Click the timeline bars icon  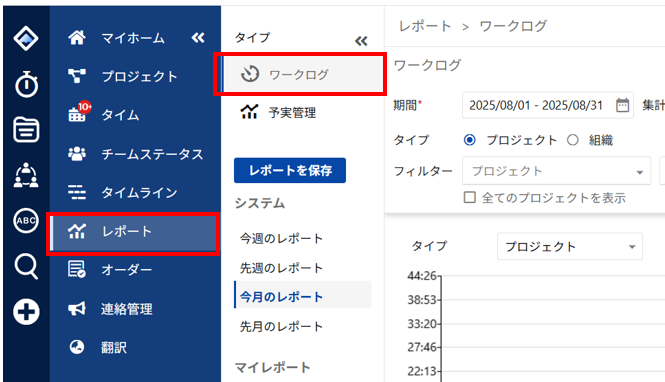[x=77, y=192]
